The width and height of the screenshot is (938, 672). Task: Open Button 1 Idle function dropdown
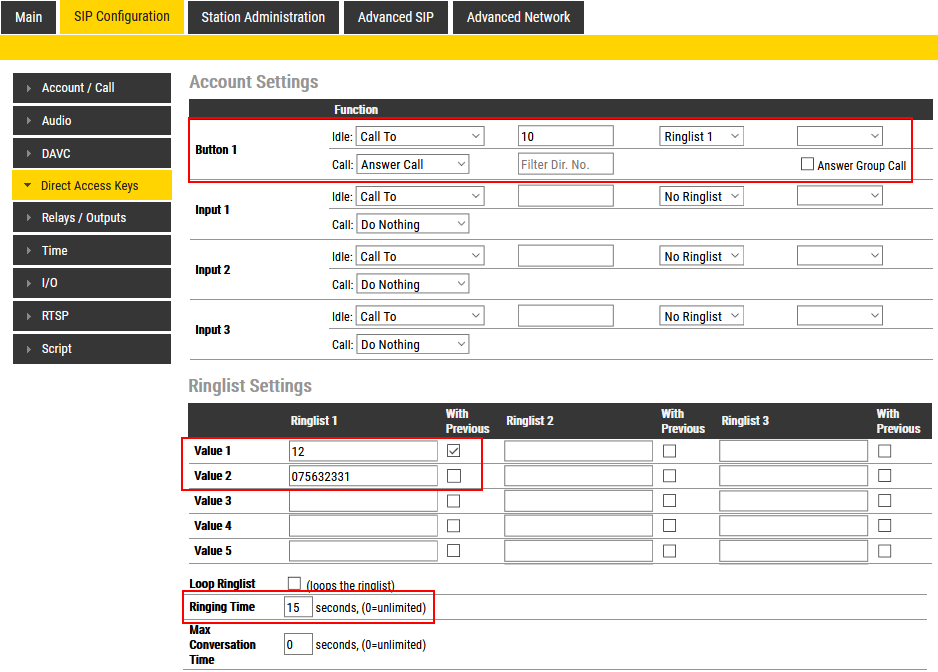(419, 136)
